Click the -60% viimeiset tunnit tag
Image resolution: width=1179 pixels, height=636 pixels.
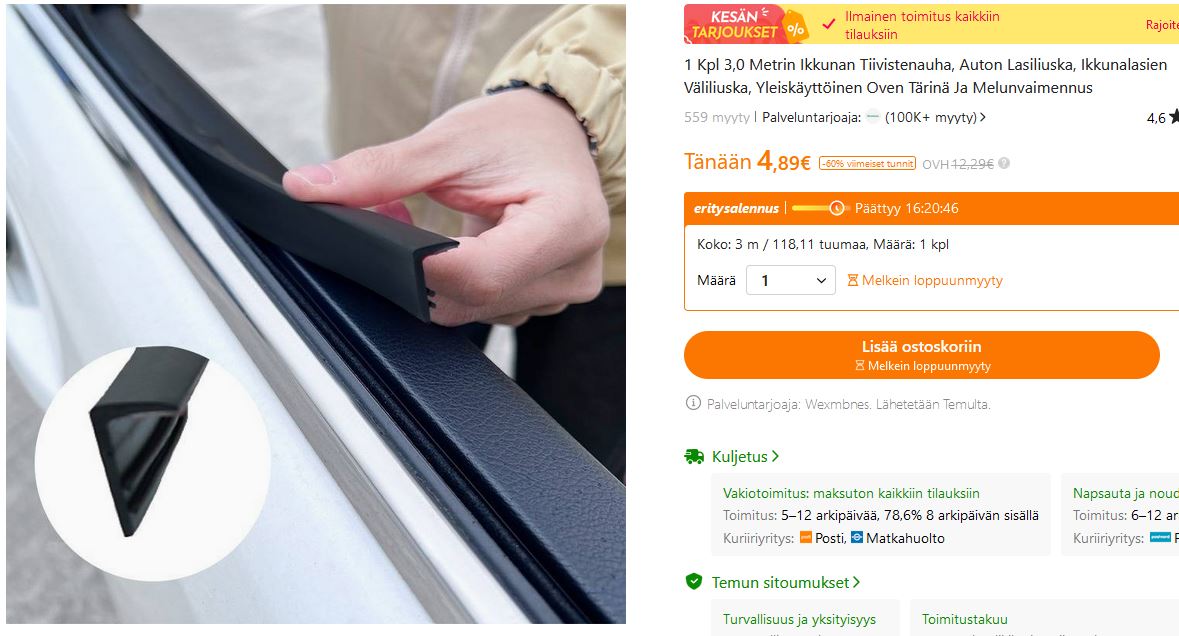(867, 163)
